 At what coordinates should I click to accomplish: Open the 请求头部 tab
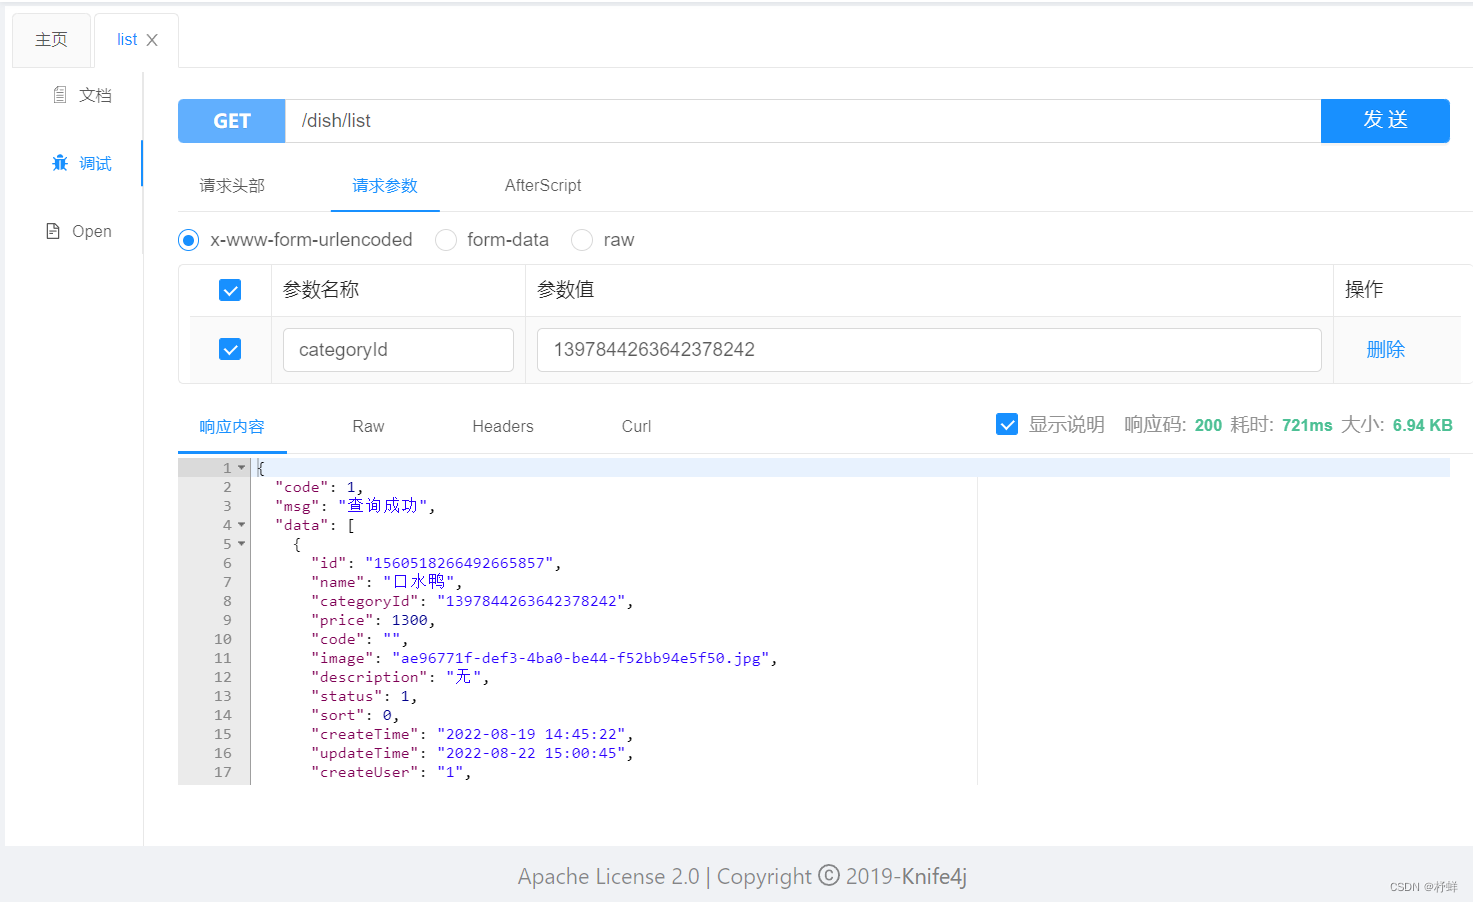(232, 186)
